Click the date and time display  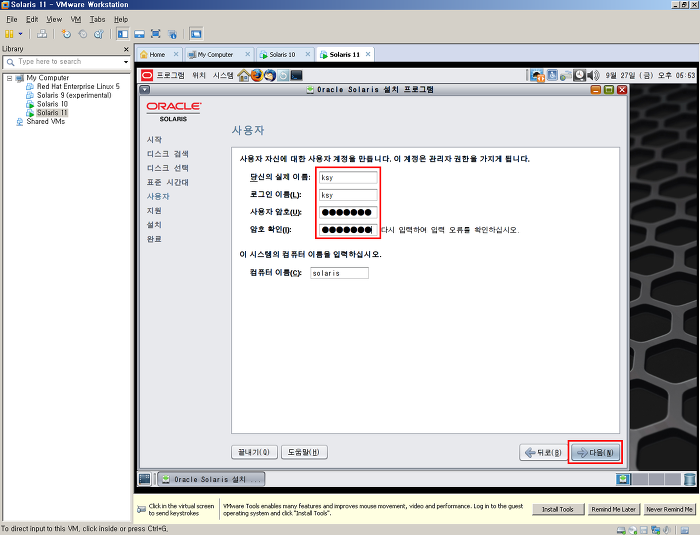tap(650, 75)
